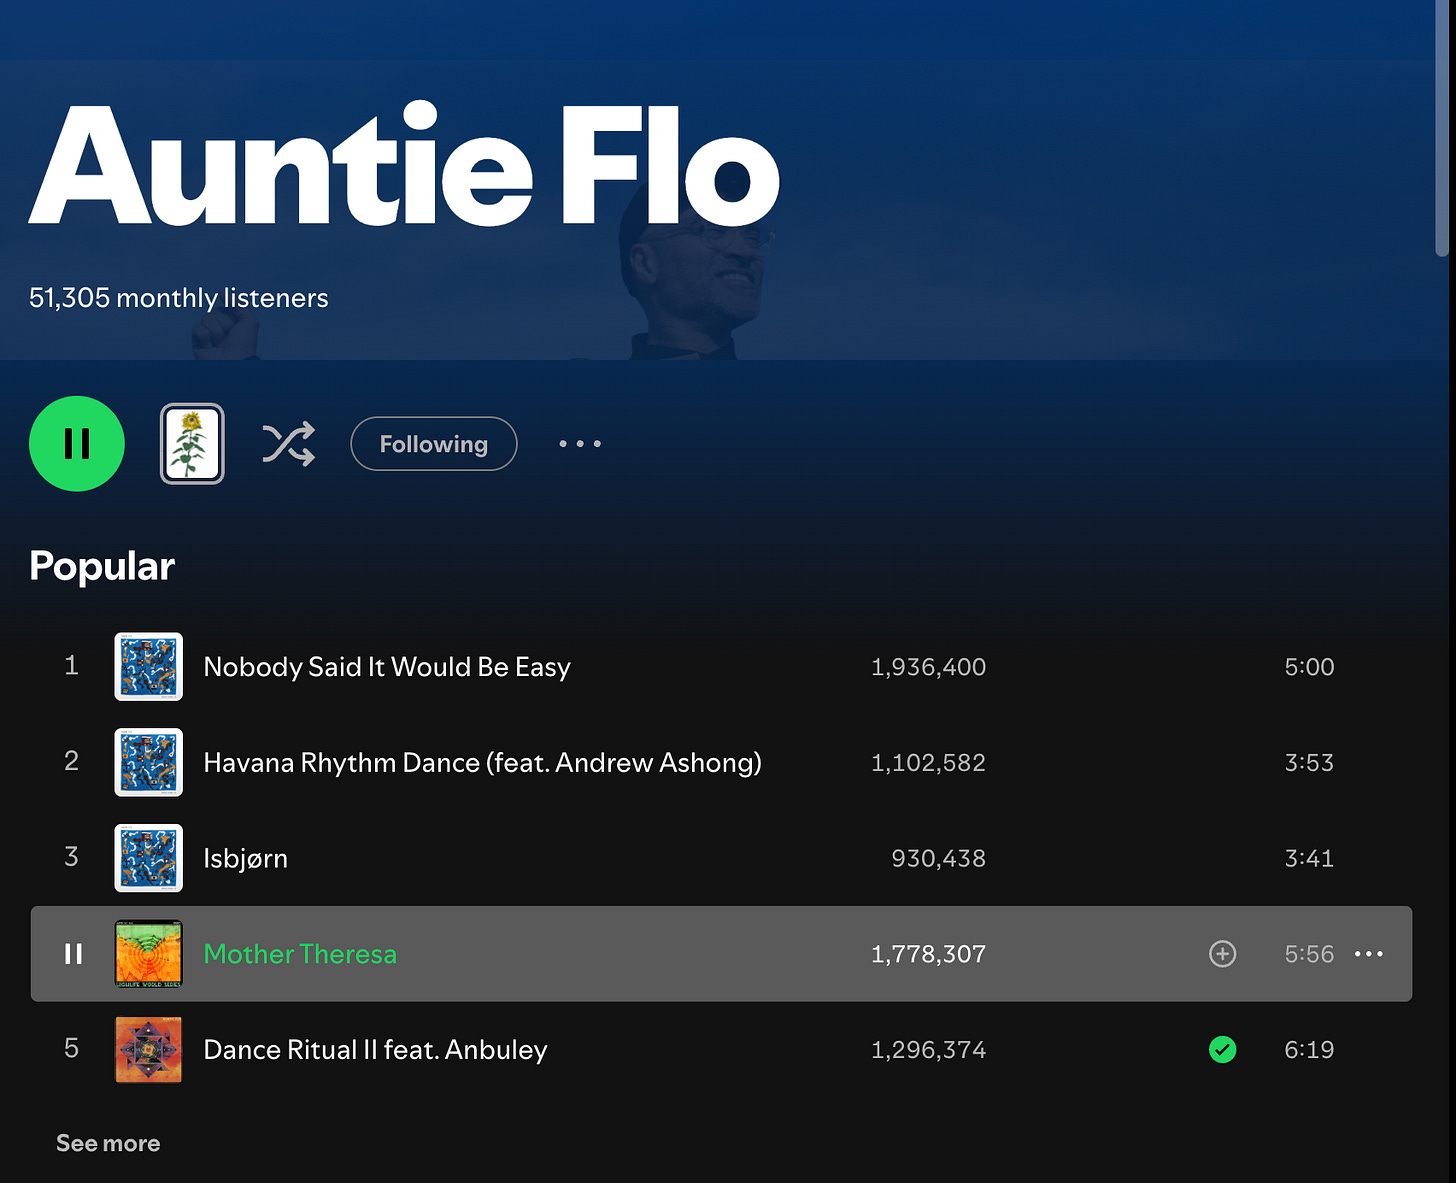Pause playback with the large green button

[77, 444]
